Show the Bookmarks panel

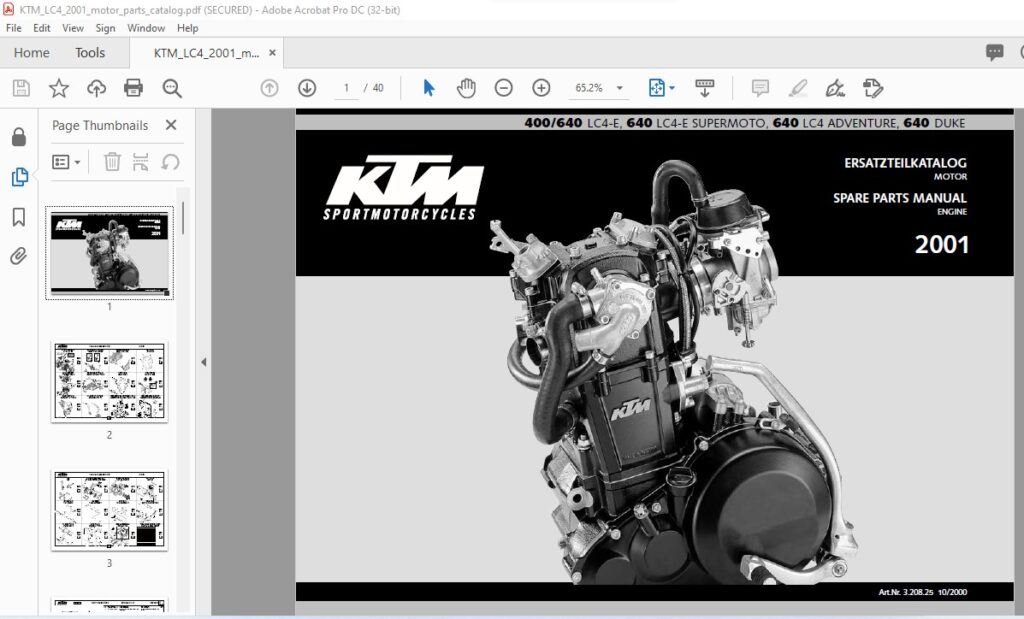pos(19,217)
